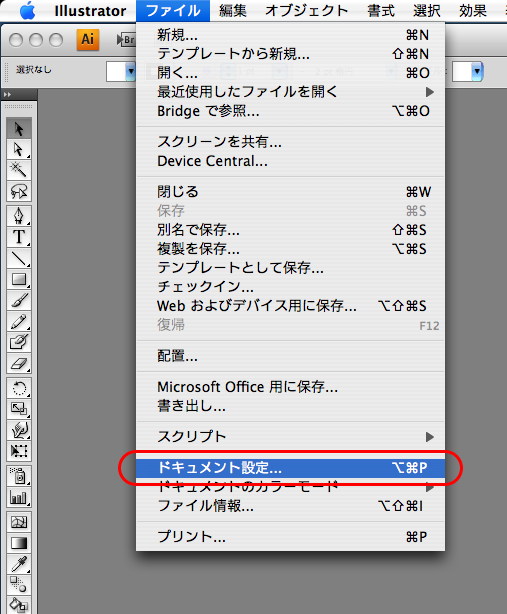The height and width of the screenshot is (614, 507).
Task: Choose Web およびデバイス用に保存...
Action: pyautogui.click(x=290, y=306)
